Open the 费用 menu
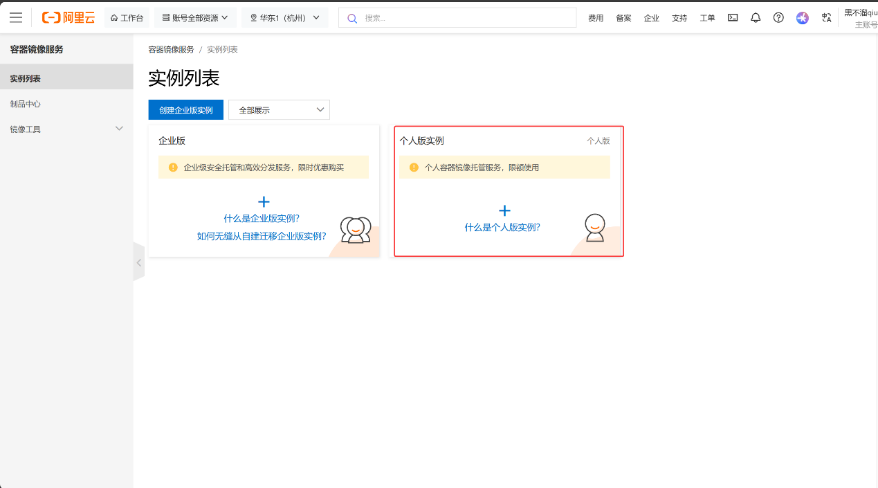Image resolution: width=878 pixels, height=488 pixels. coord(596,18)
